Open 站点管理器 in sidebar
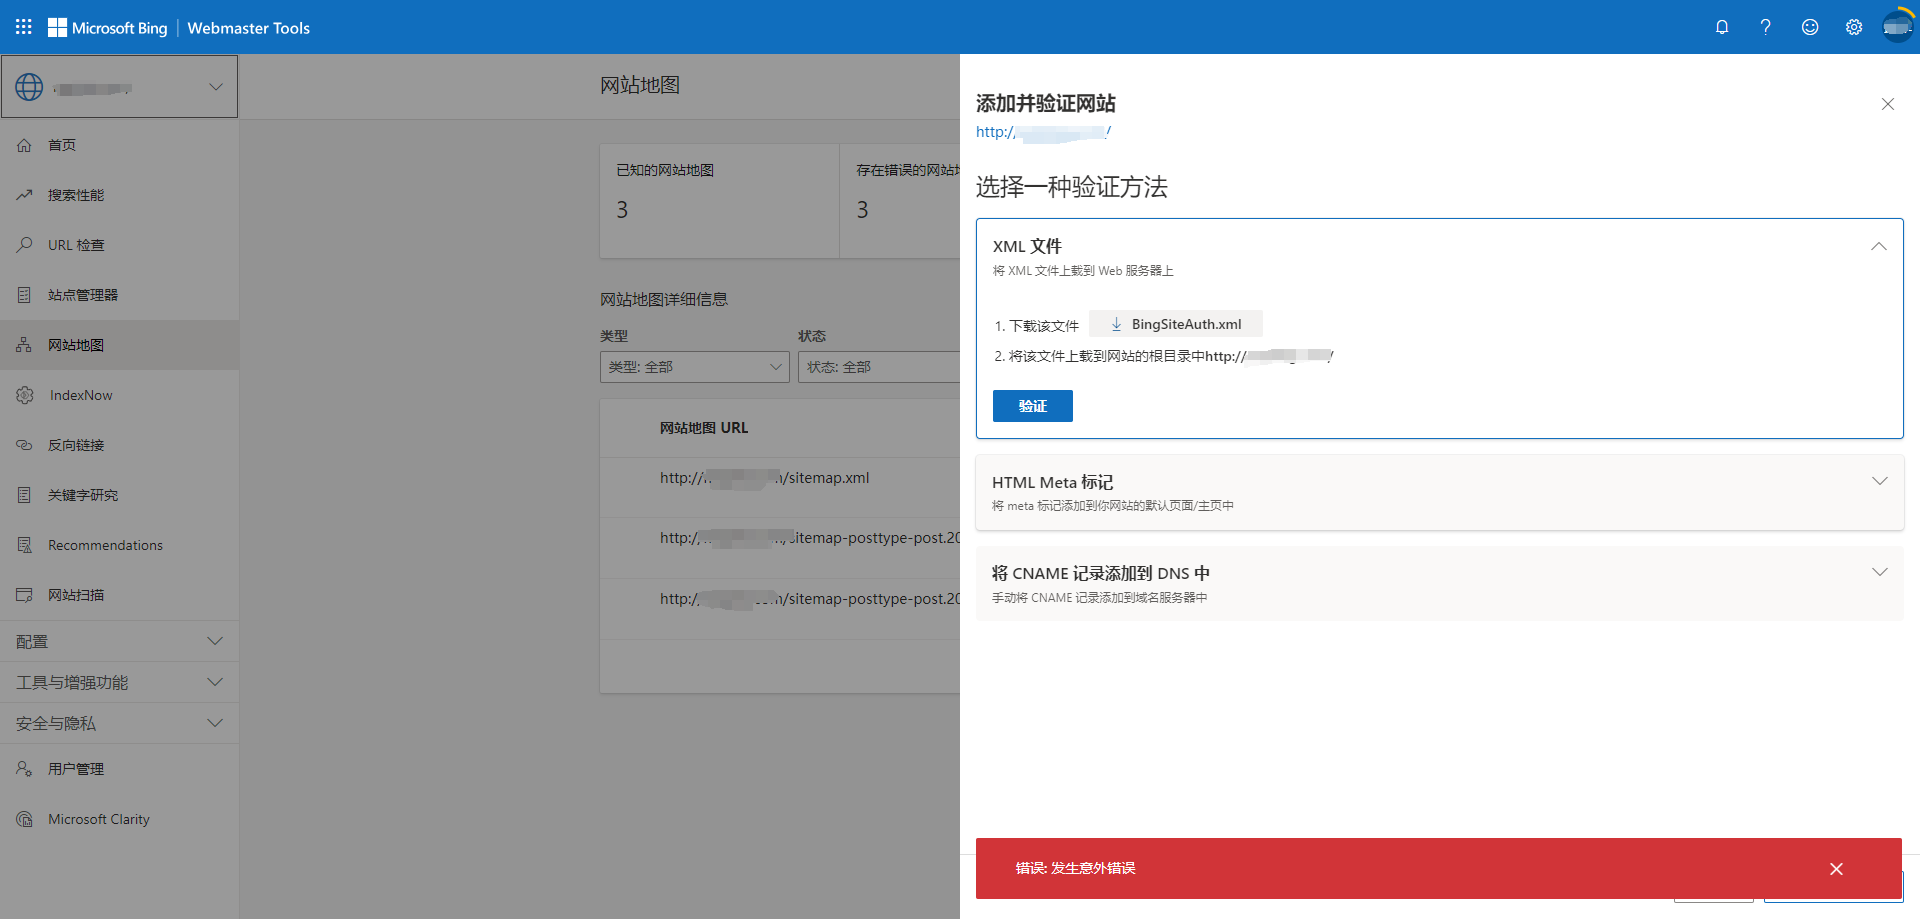Viewport: 1920px width, 919px height. pos(119,295)
